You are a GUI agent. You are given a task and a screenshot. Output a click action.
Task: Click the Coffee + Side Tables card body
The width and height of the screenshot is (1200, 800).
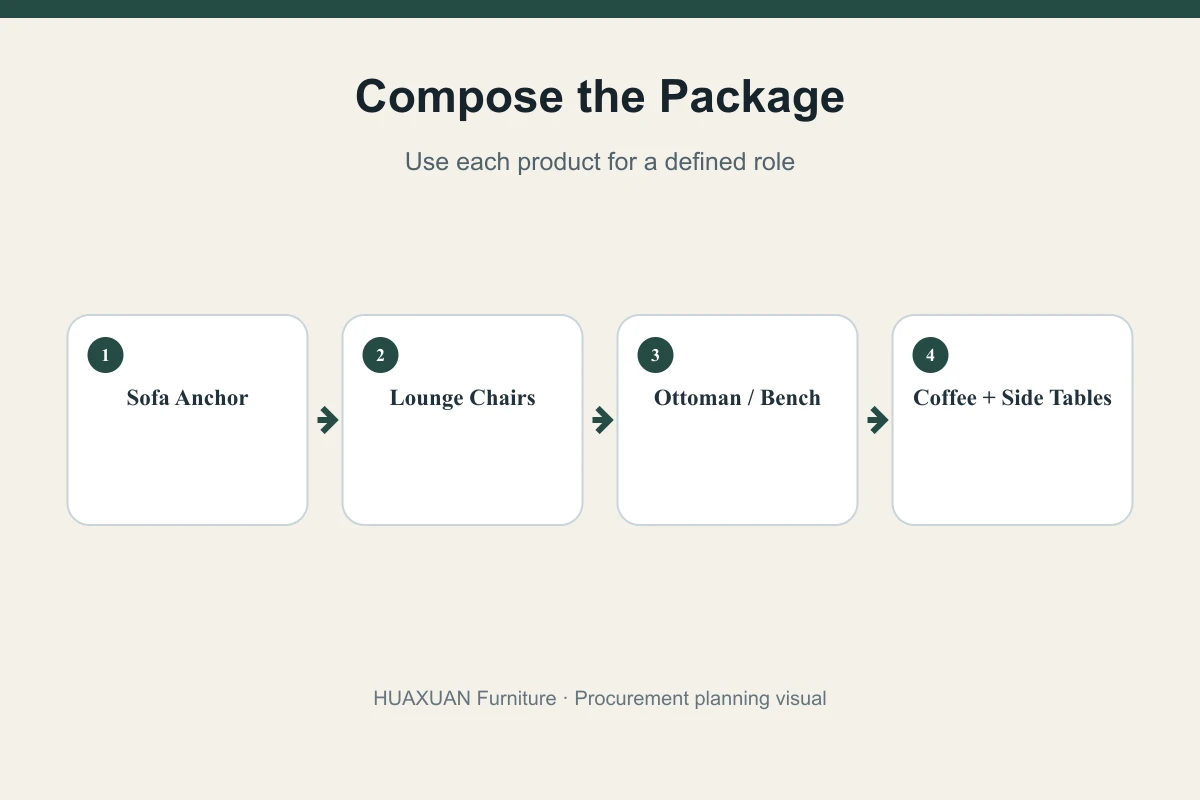click(1012, 420)
